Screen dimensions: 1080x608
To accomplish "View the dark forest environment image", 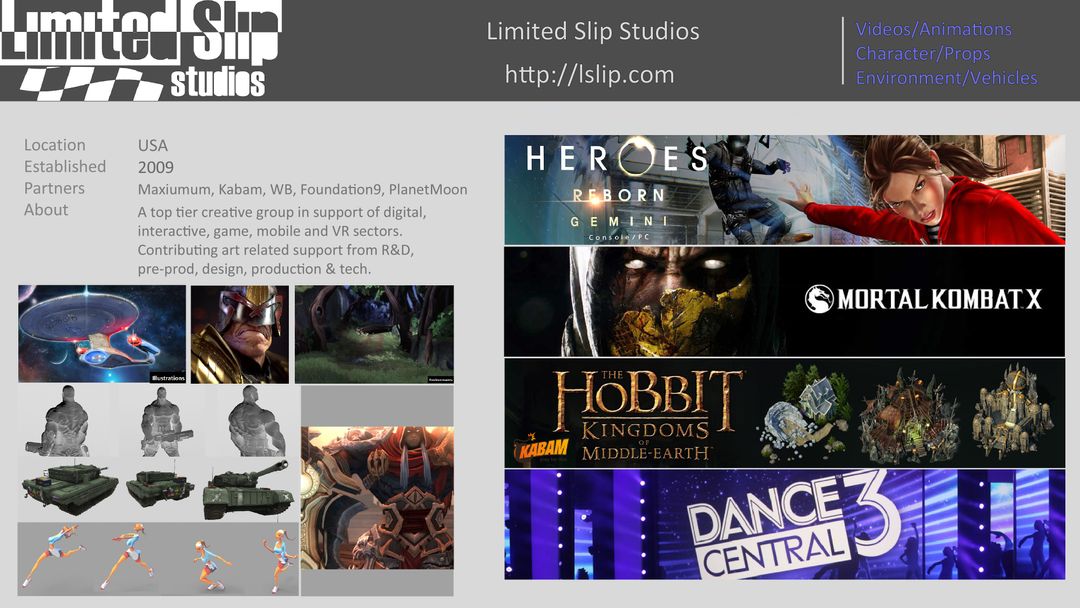I will coord(374,334).
